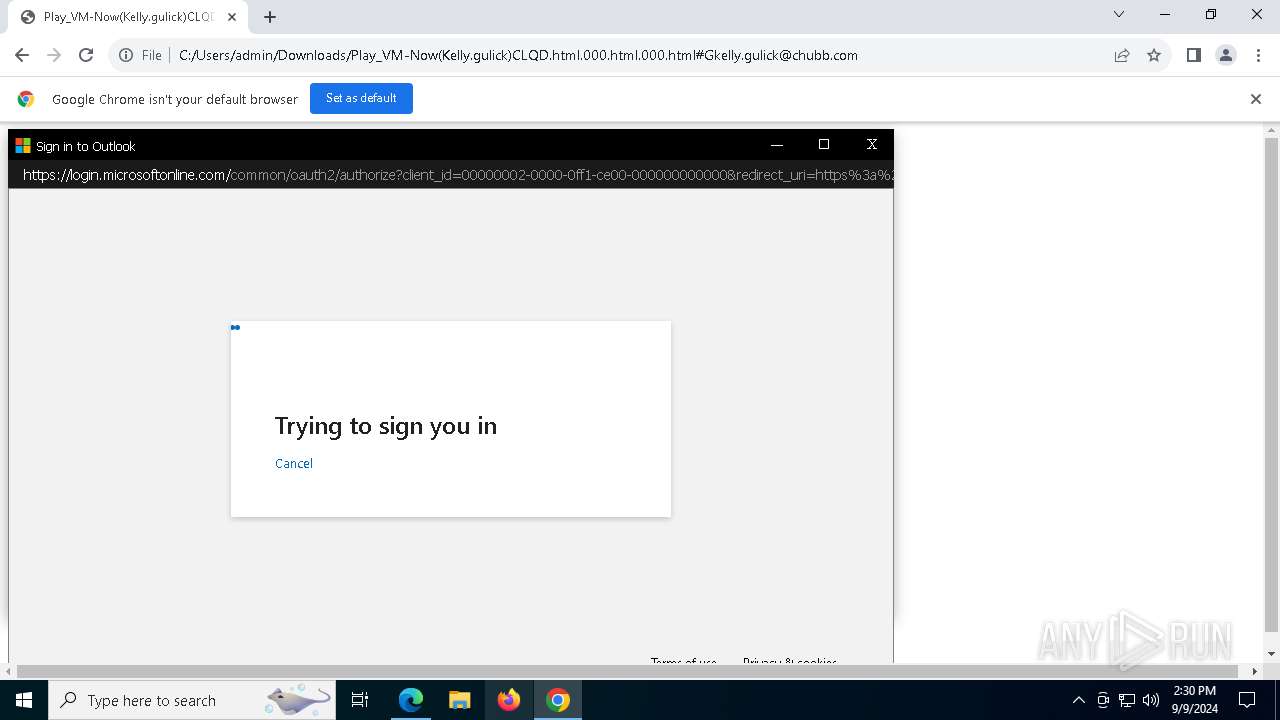Screen dimensions: 1280x720
Task: Click the vertical page scrollbar
Action: click(x=1271, y=384)
